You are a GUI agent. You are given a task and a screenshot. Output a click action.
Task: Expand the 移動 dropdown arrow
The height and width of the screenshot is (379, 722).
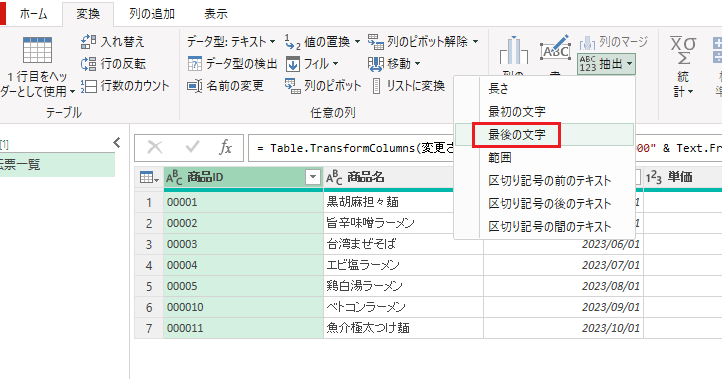(x=418, y=64)
